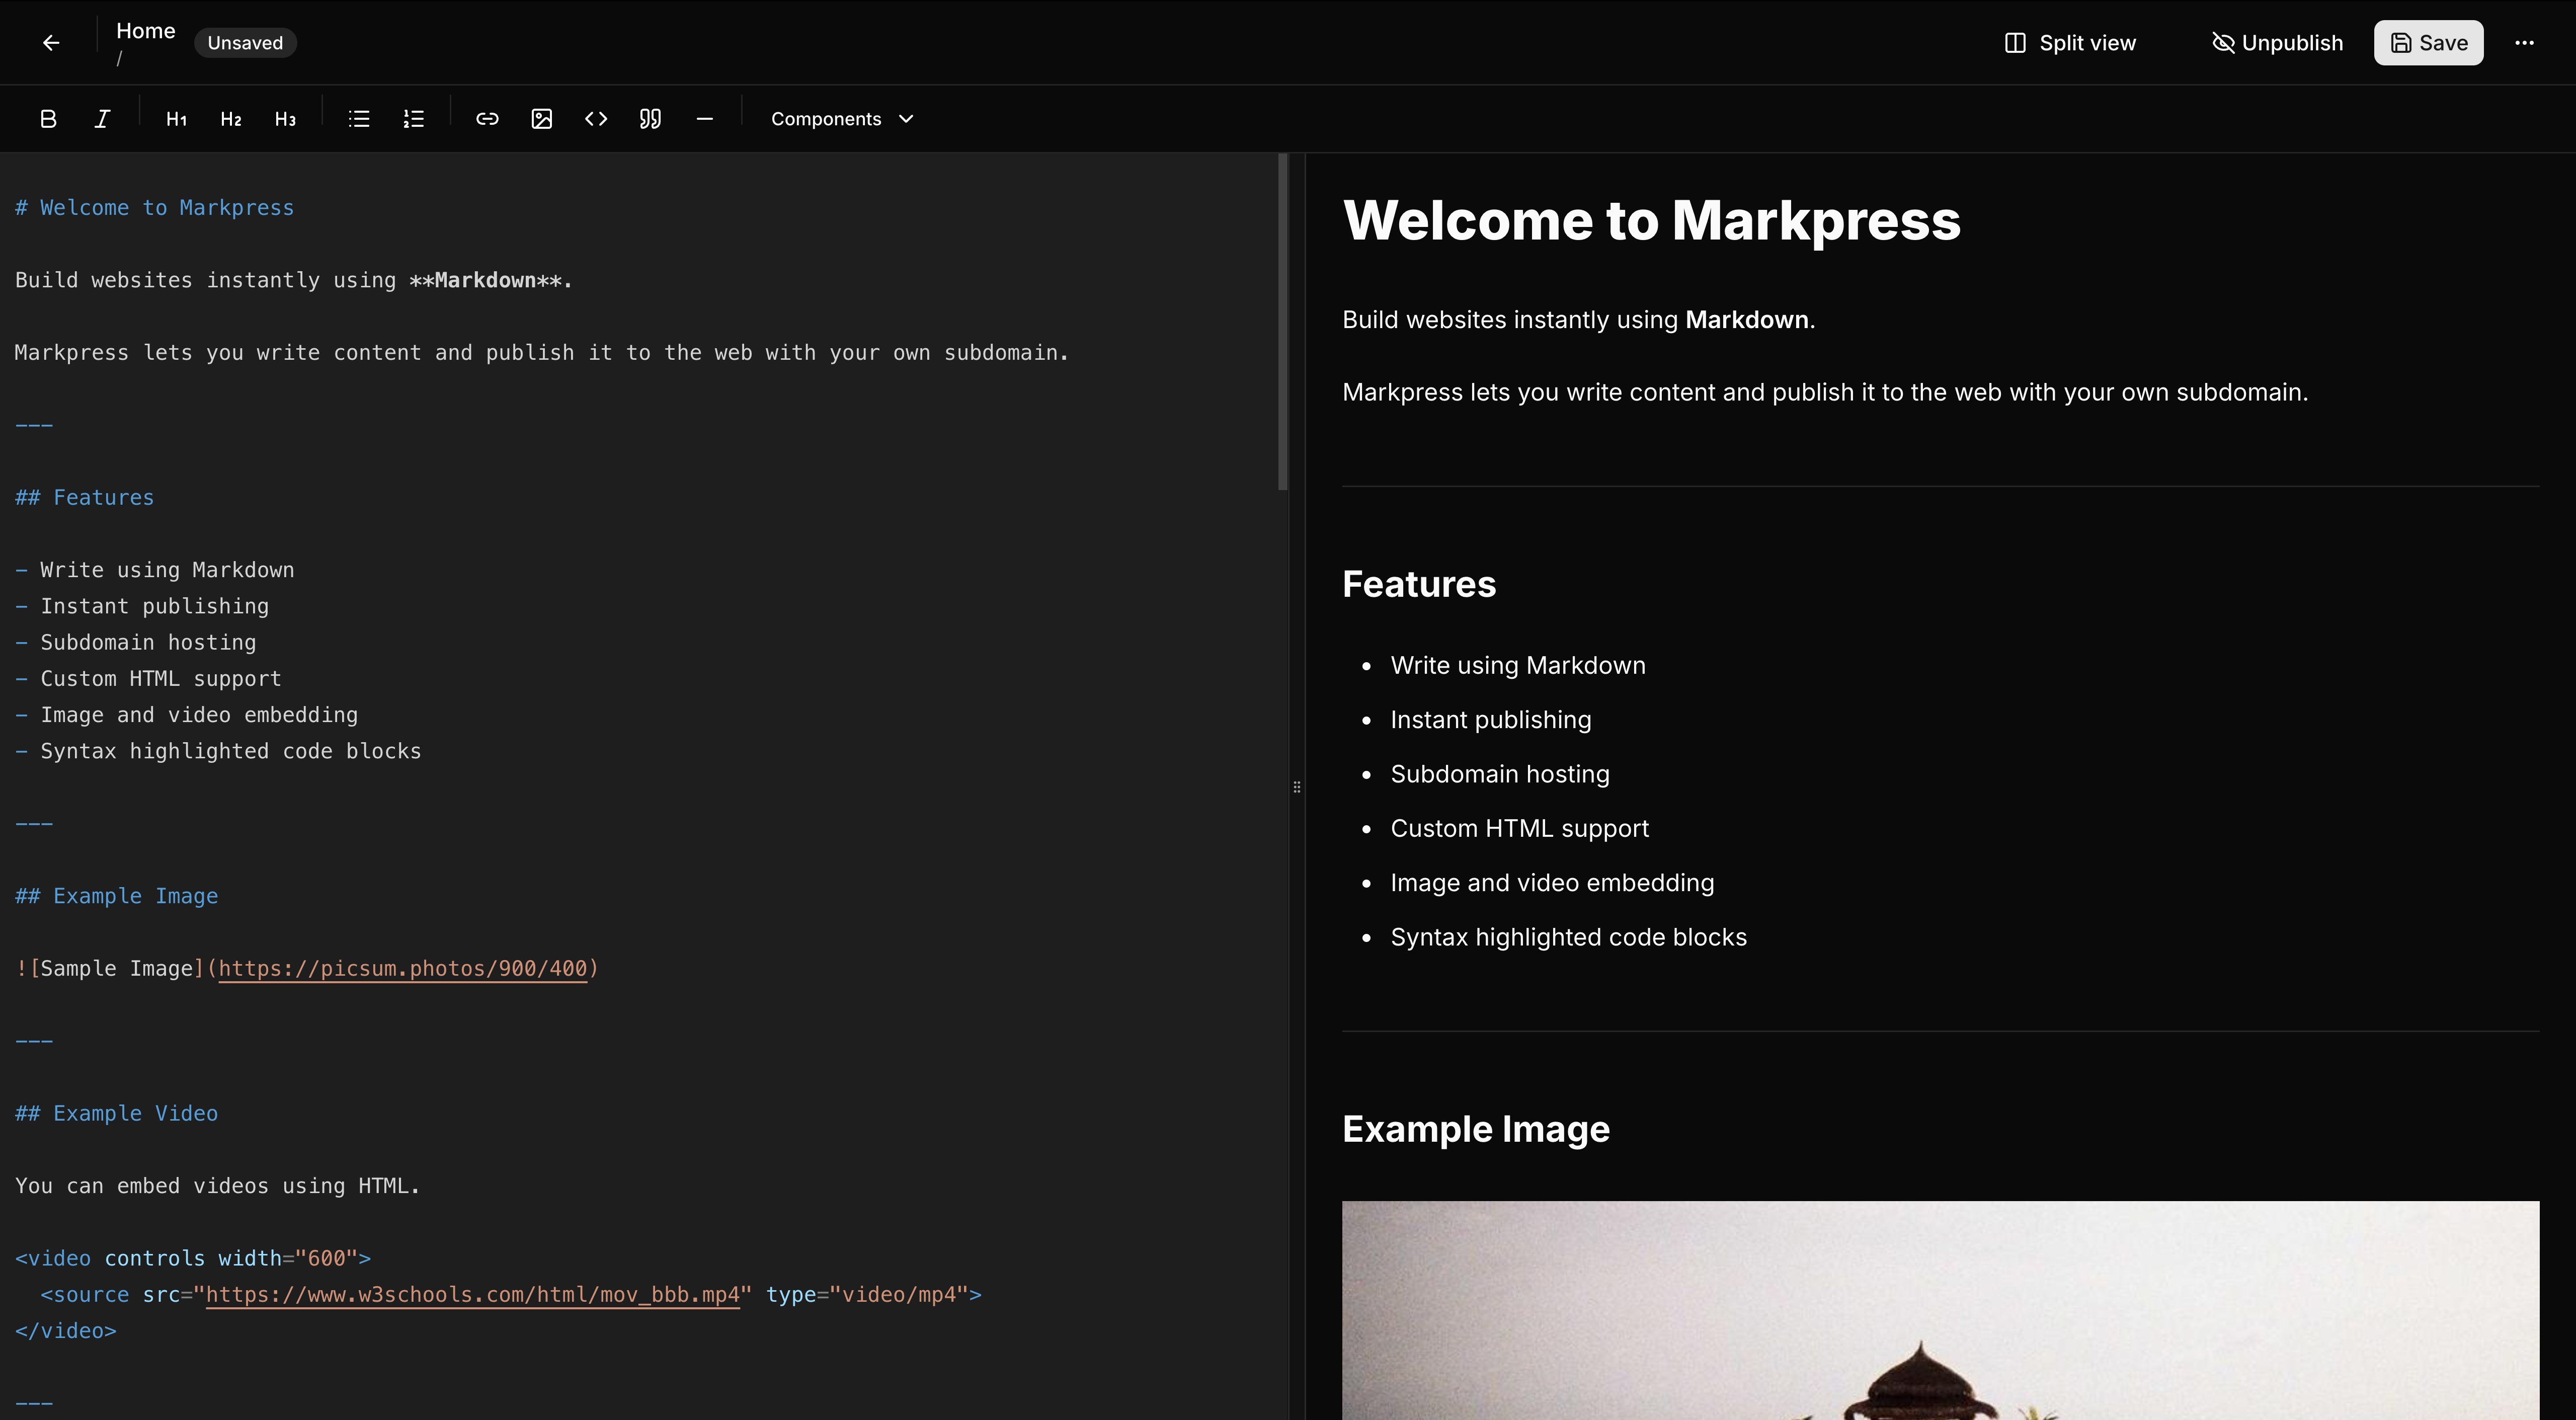
Task: Apply Heading 3 formatting
Action: coord(285,118)
